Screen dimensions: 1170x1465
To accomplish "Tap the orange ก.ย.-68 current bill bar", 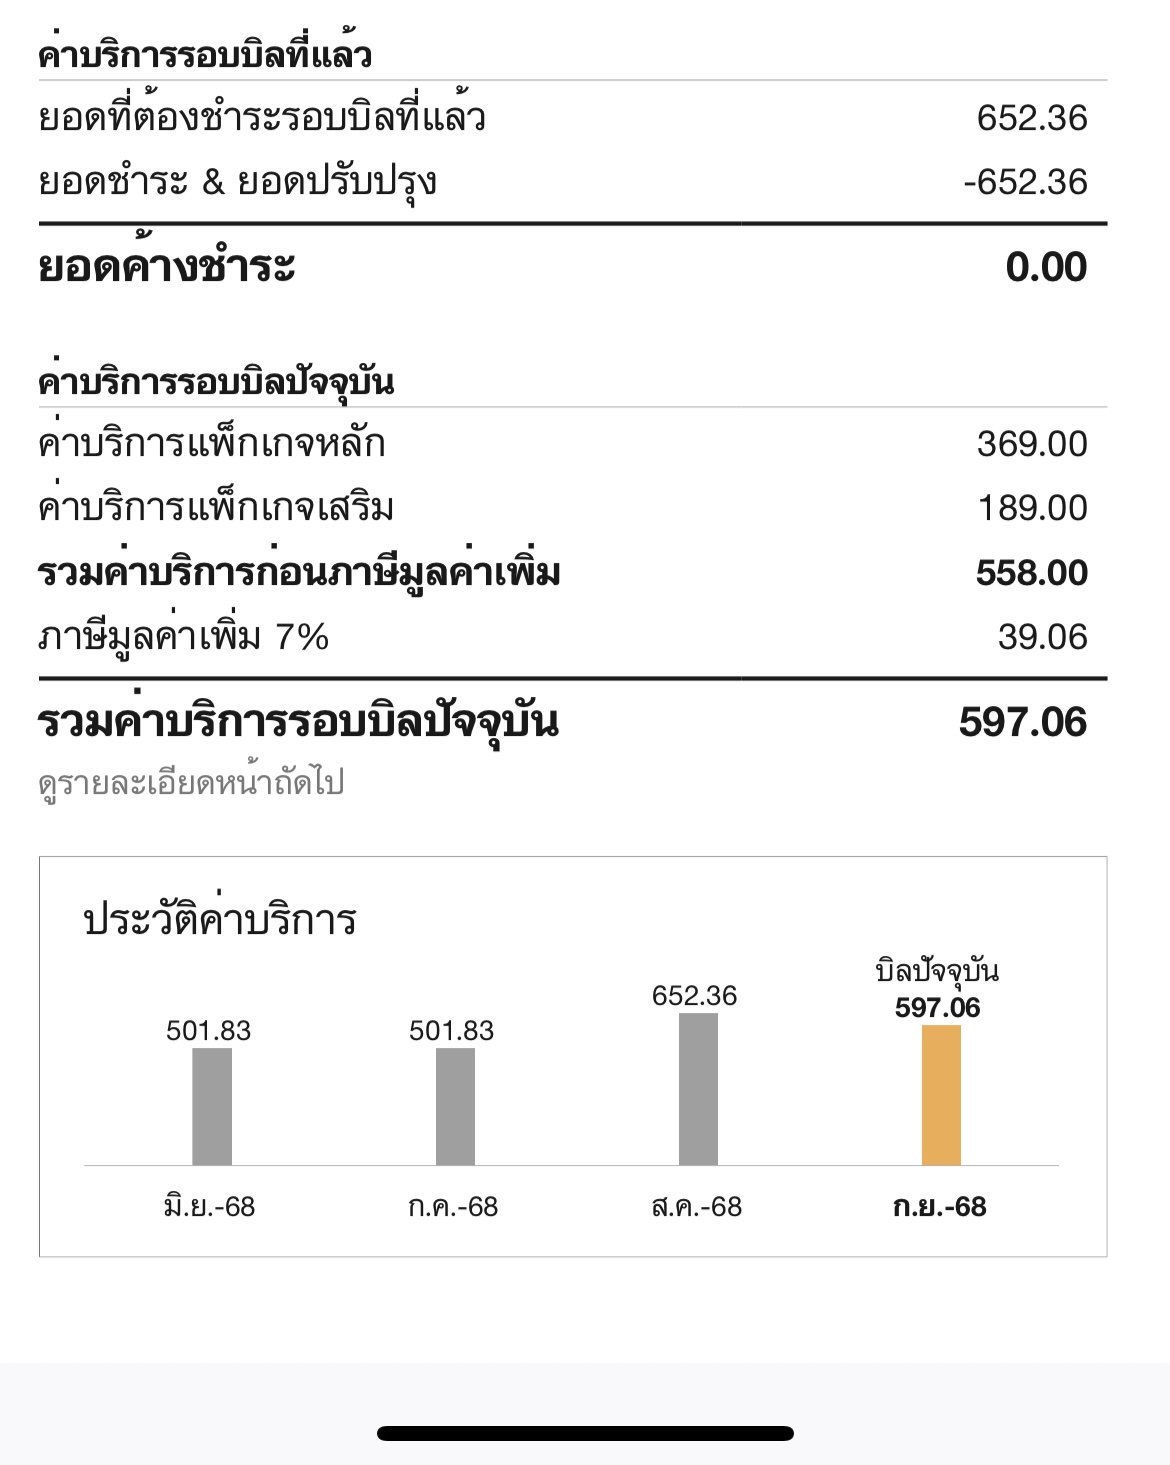I will [x=941, y=1095].
